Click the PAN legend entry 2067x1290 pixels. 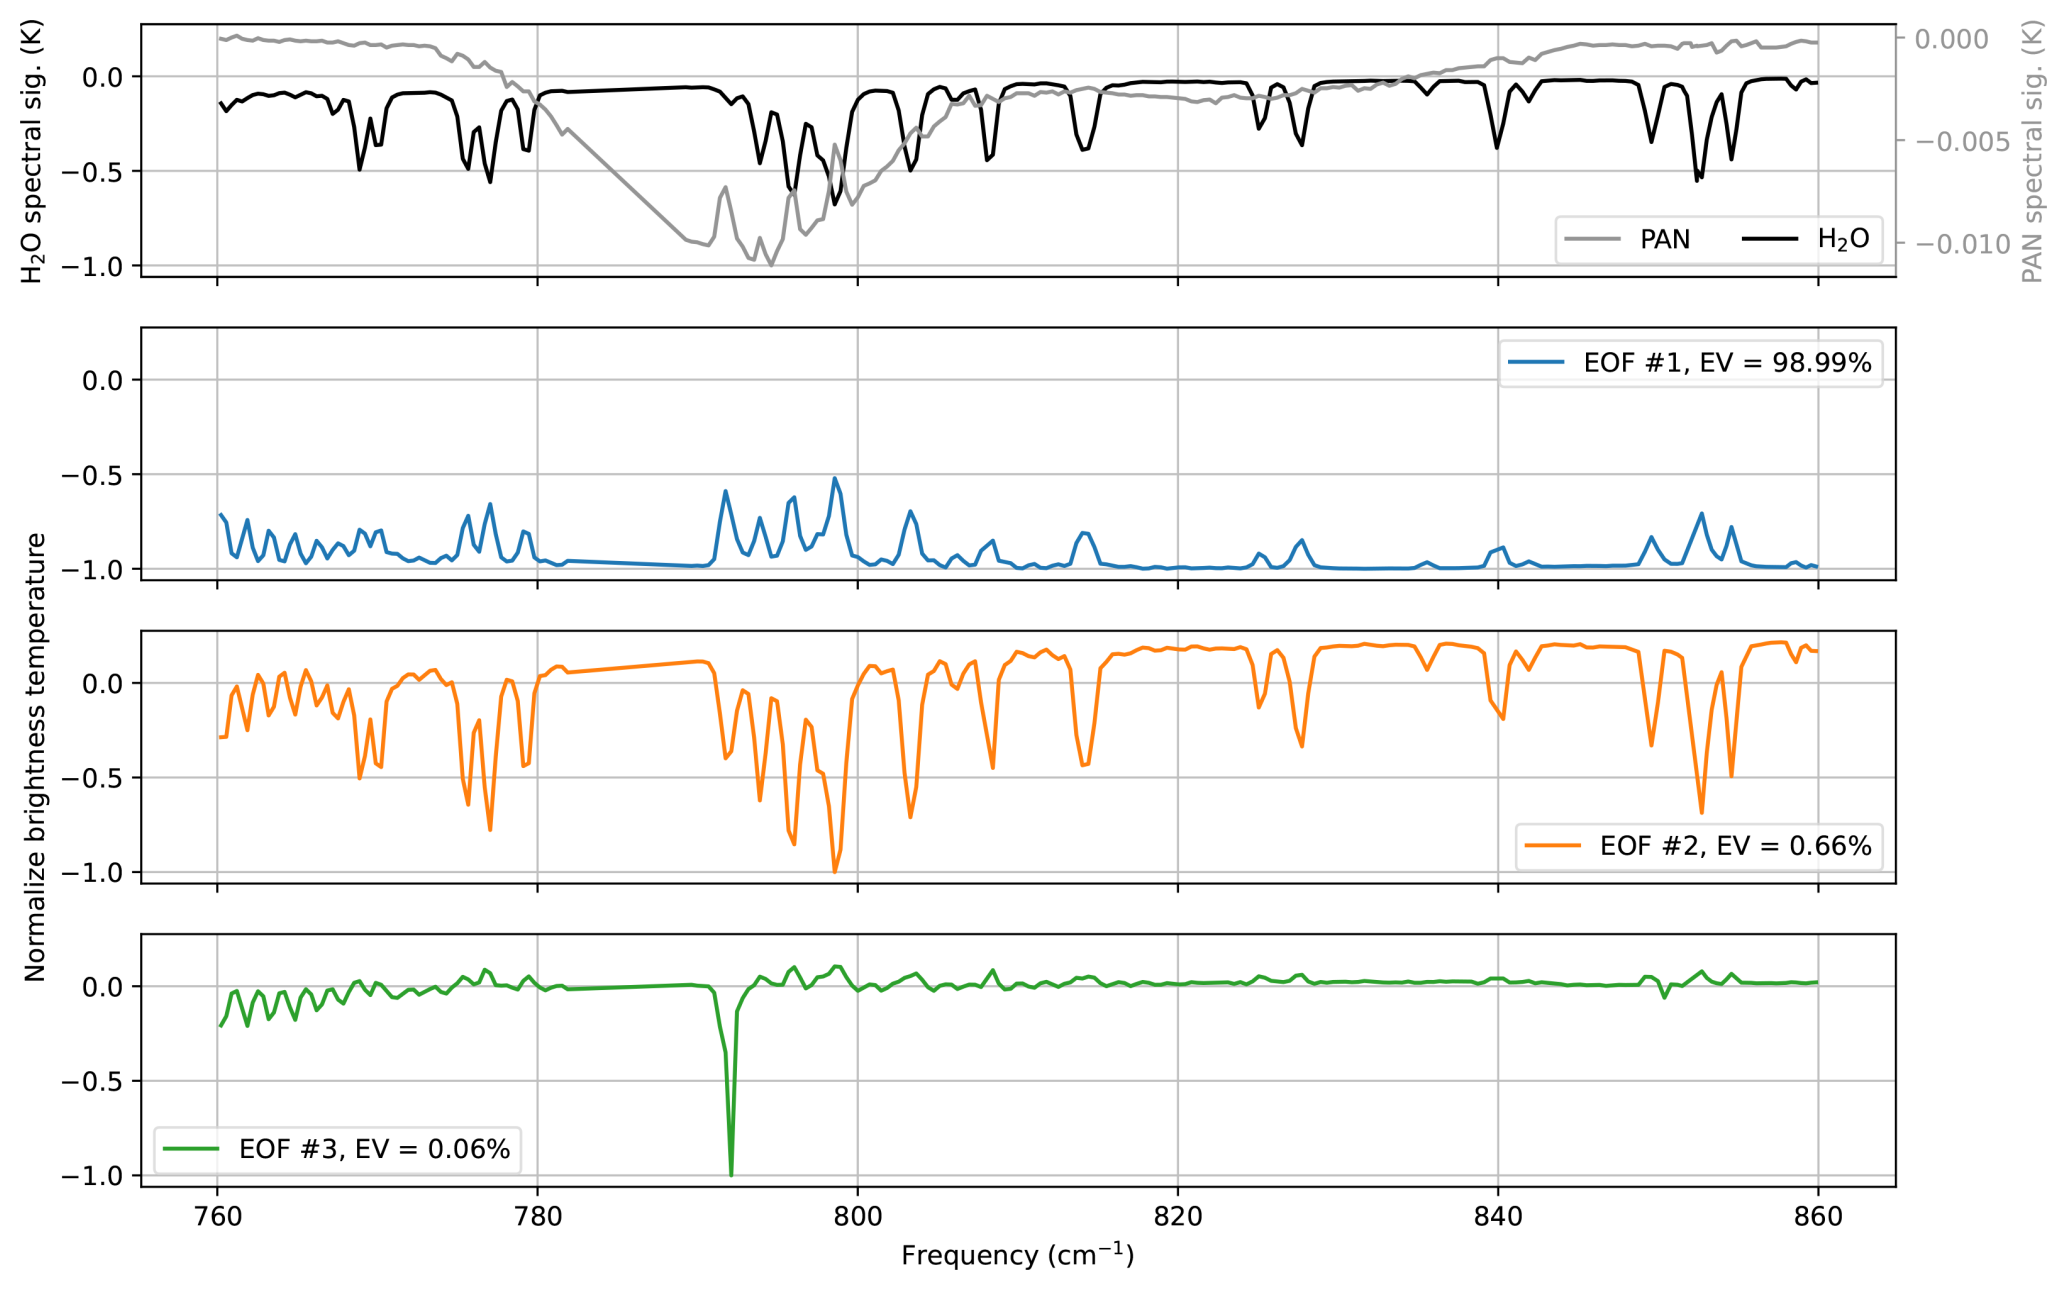[x=1664, y=240]
